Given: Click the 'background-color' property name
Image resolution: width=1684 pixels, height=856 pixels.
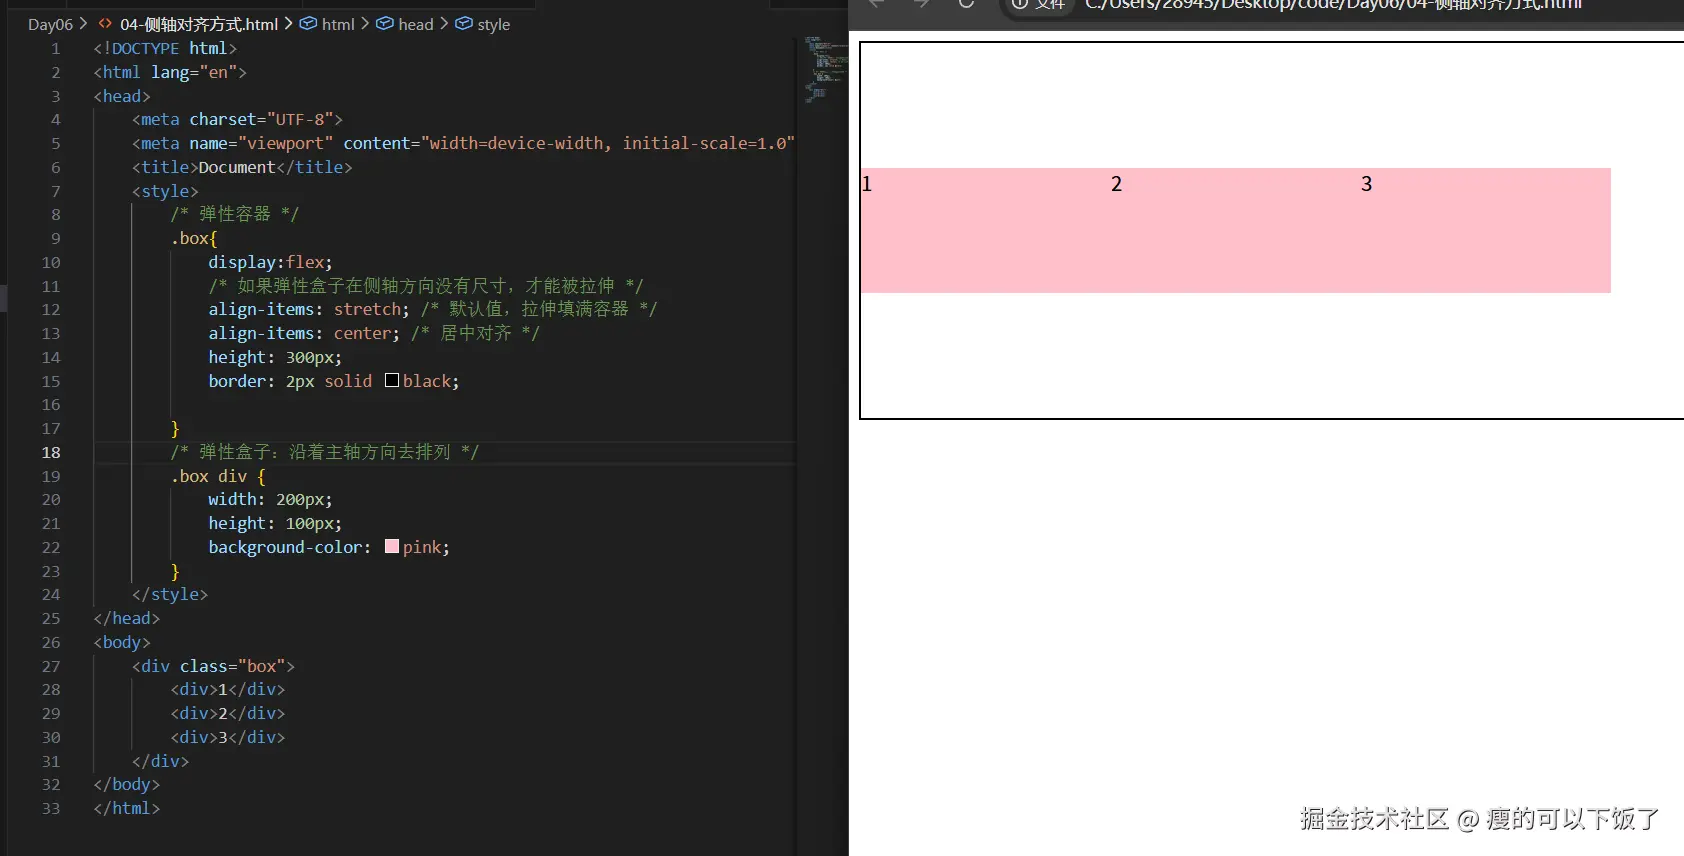Looking at the screenshot, I should coord(285,547).
